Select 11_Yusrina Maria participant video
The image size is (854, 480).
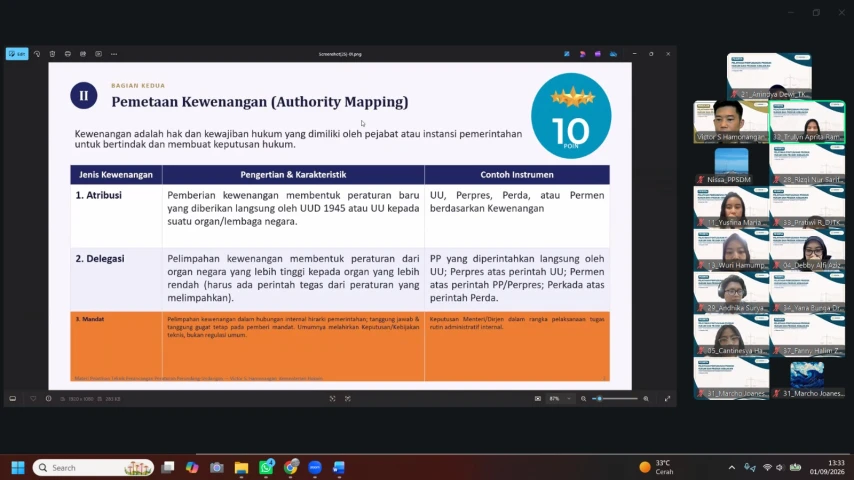click(x=731, y=207)
